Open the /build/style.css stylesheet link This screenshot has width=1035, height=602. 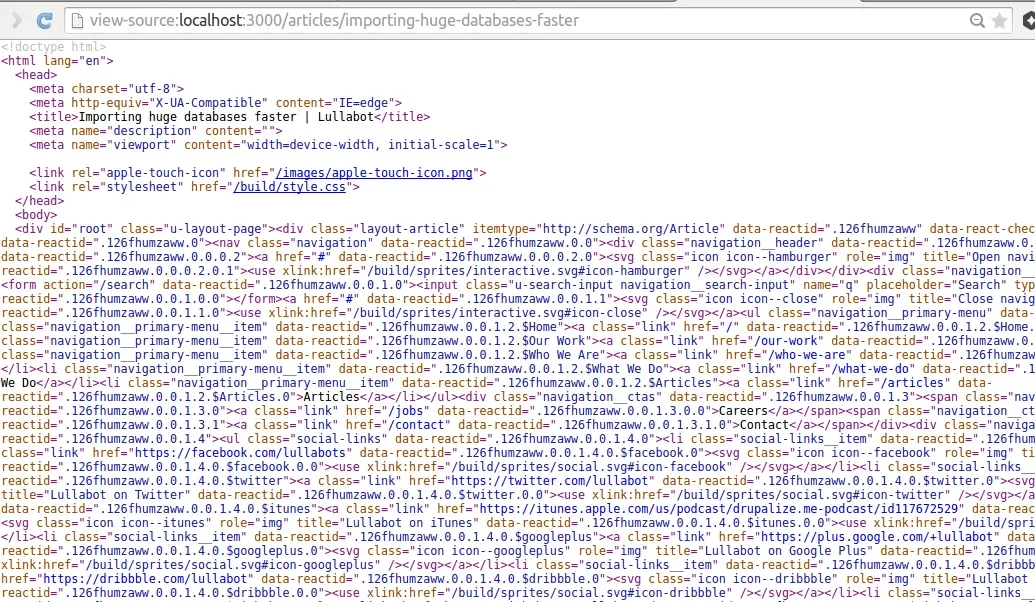coord(292,187)
